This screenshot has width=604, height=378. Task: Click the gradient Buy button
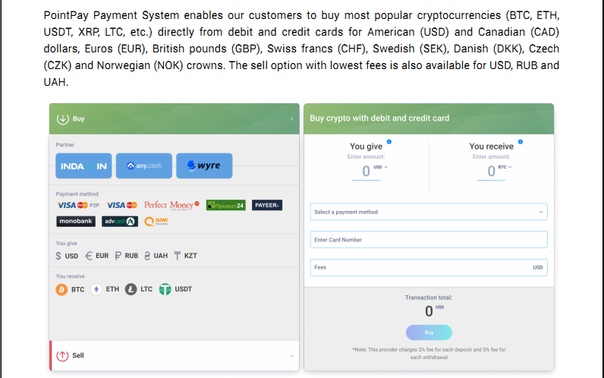429,333
